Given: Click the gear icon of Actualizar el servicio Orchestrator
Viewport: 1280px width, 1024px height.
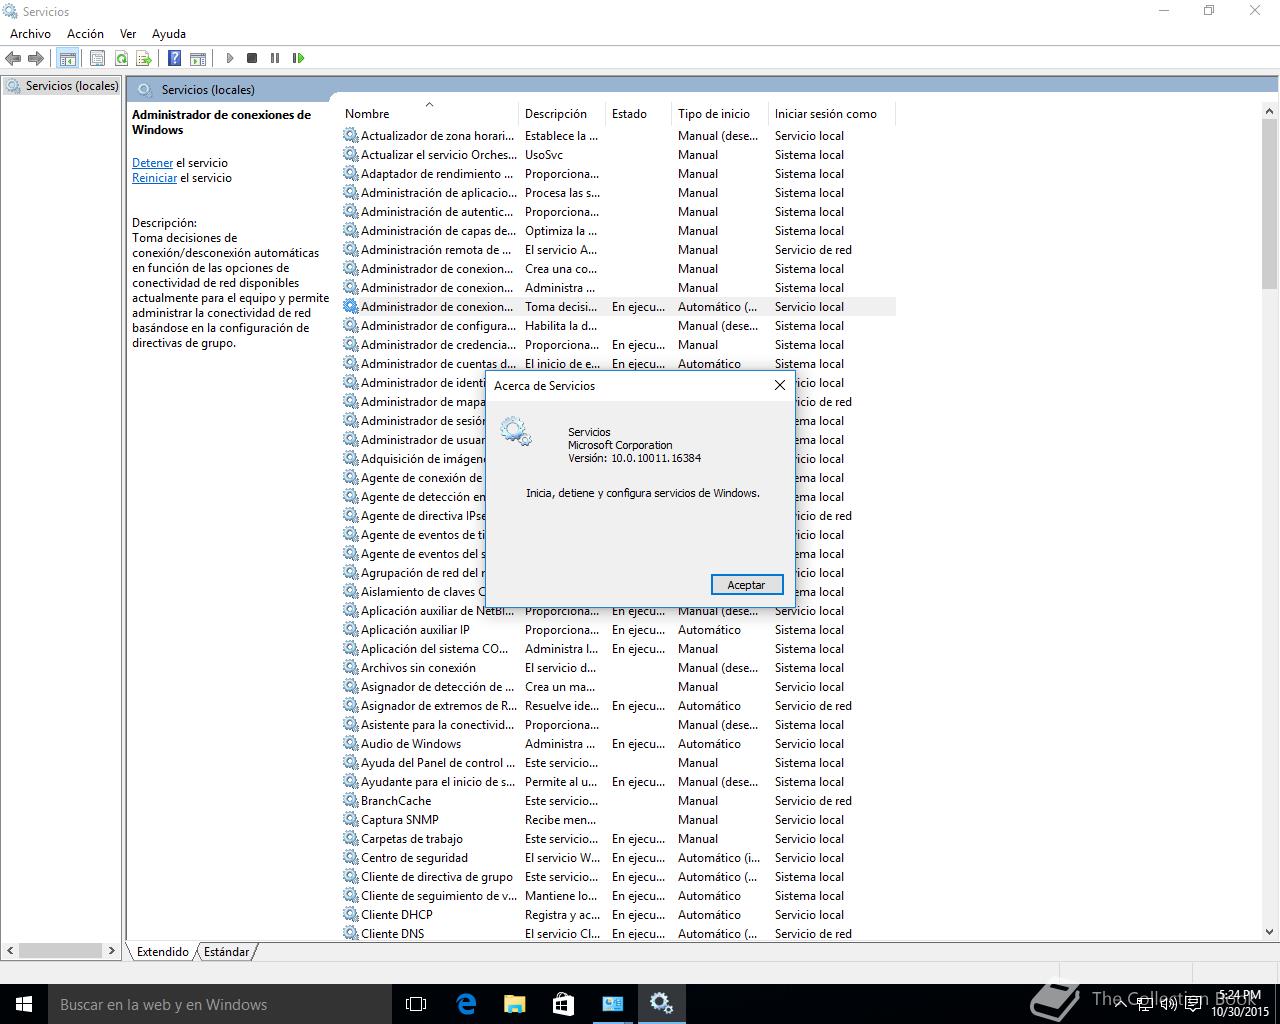Looking at the screenshot, I should 350,154.
